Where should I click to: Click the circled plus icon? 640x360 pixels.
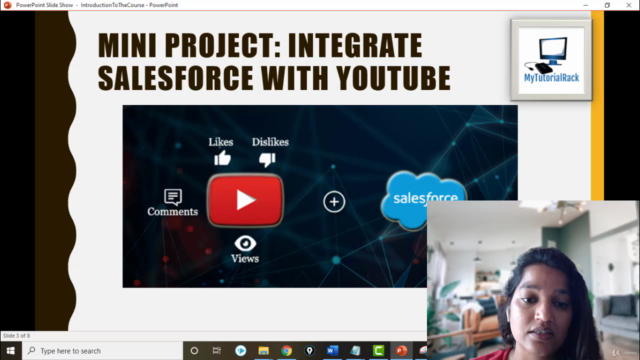(334, 202)
